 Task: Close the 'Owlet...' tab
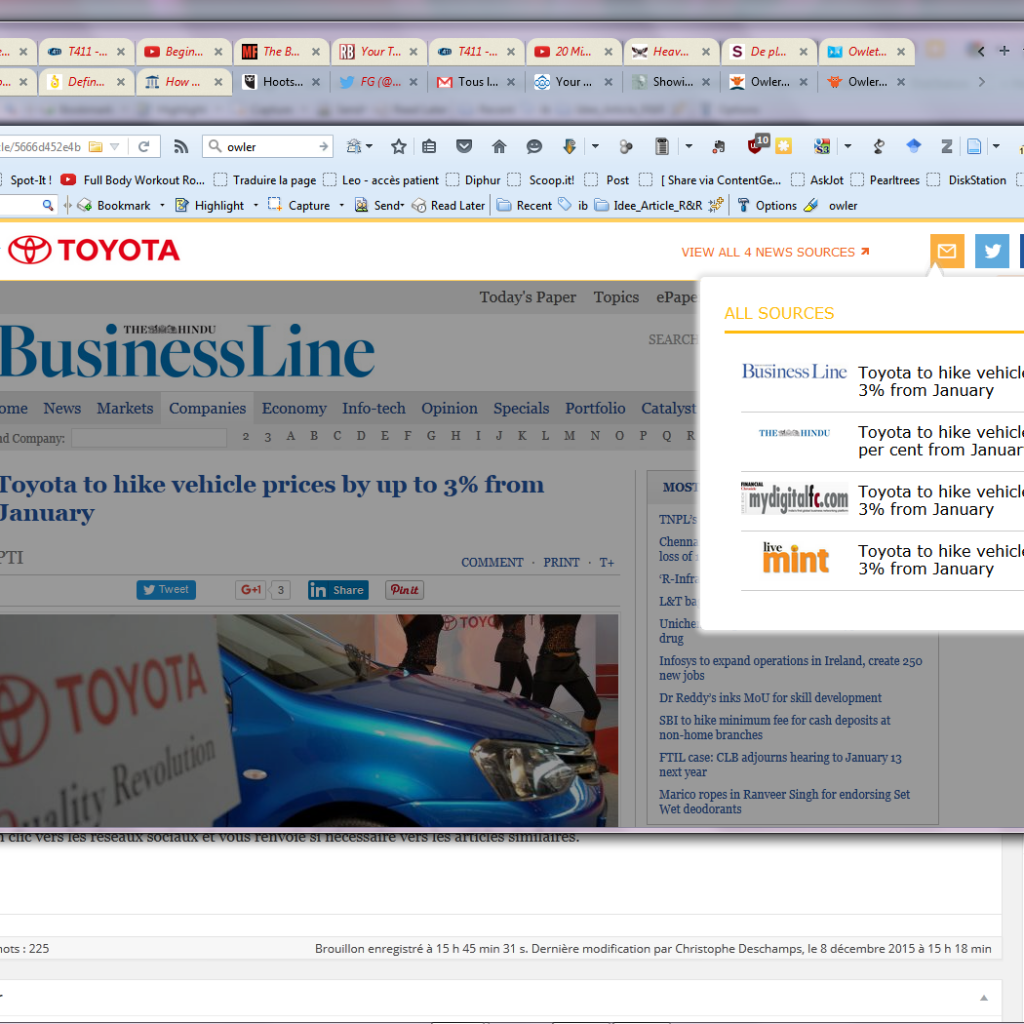901,52
